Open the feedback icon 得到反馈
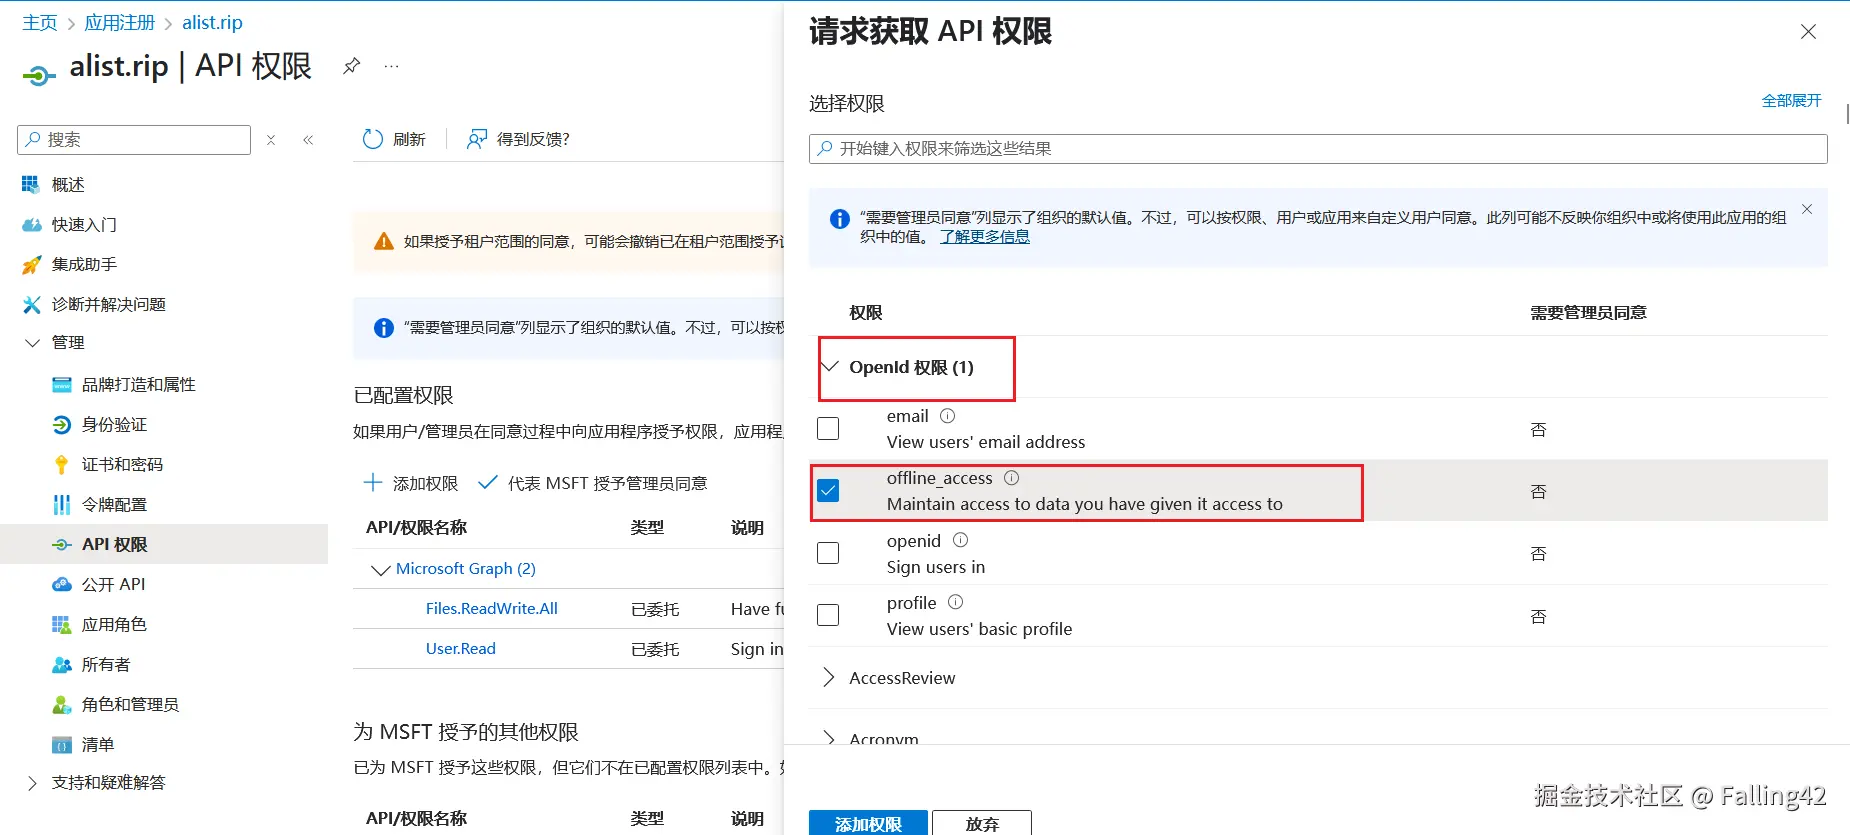Screen dimensions: 1850x835 coord(477,139)
